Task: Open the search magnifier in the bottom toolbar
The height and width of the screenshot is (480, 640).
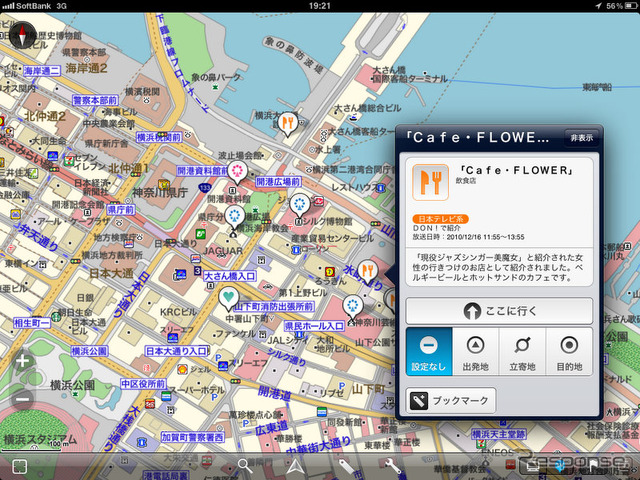Action: (x=244, y=466)
